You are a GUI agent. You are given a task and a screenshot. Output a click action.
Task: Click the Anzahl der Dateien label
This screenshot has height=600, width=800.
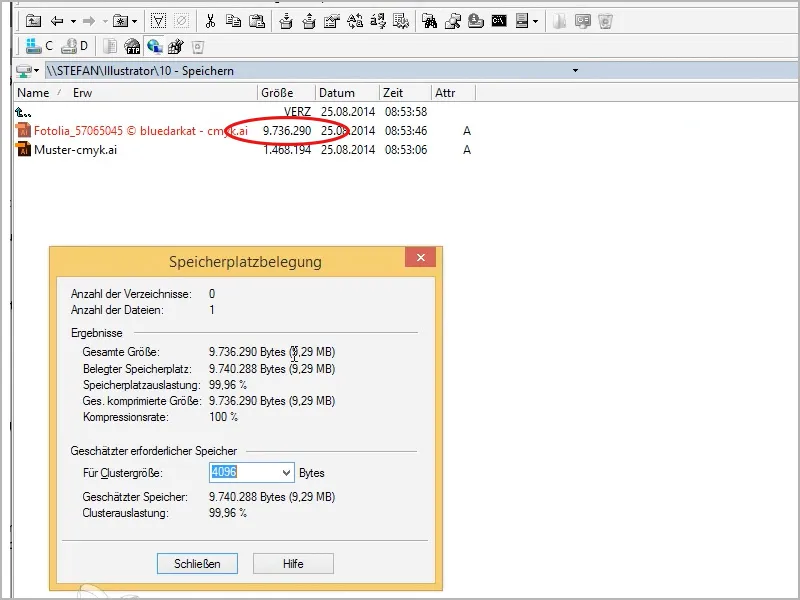(117, 310)
